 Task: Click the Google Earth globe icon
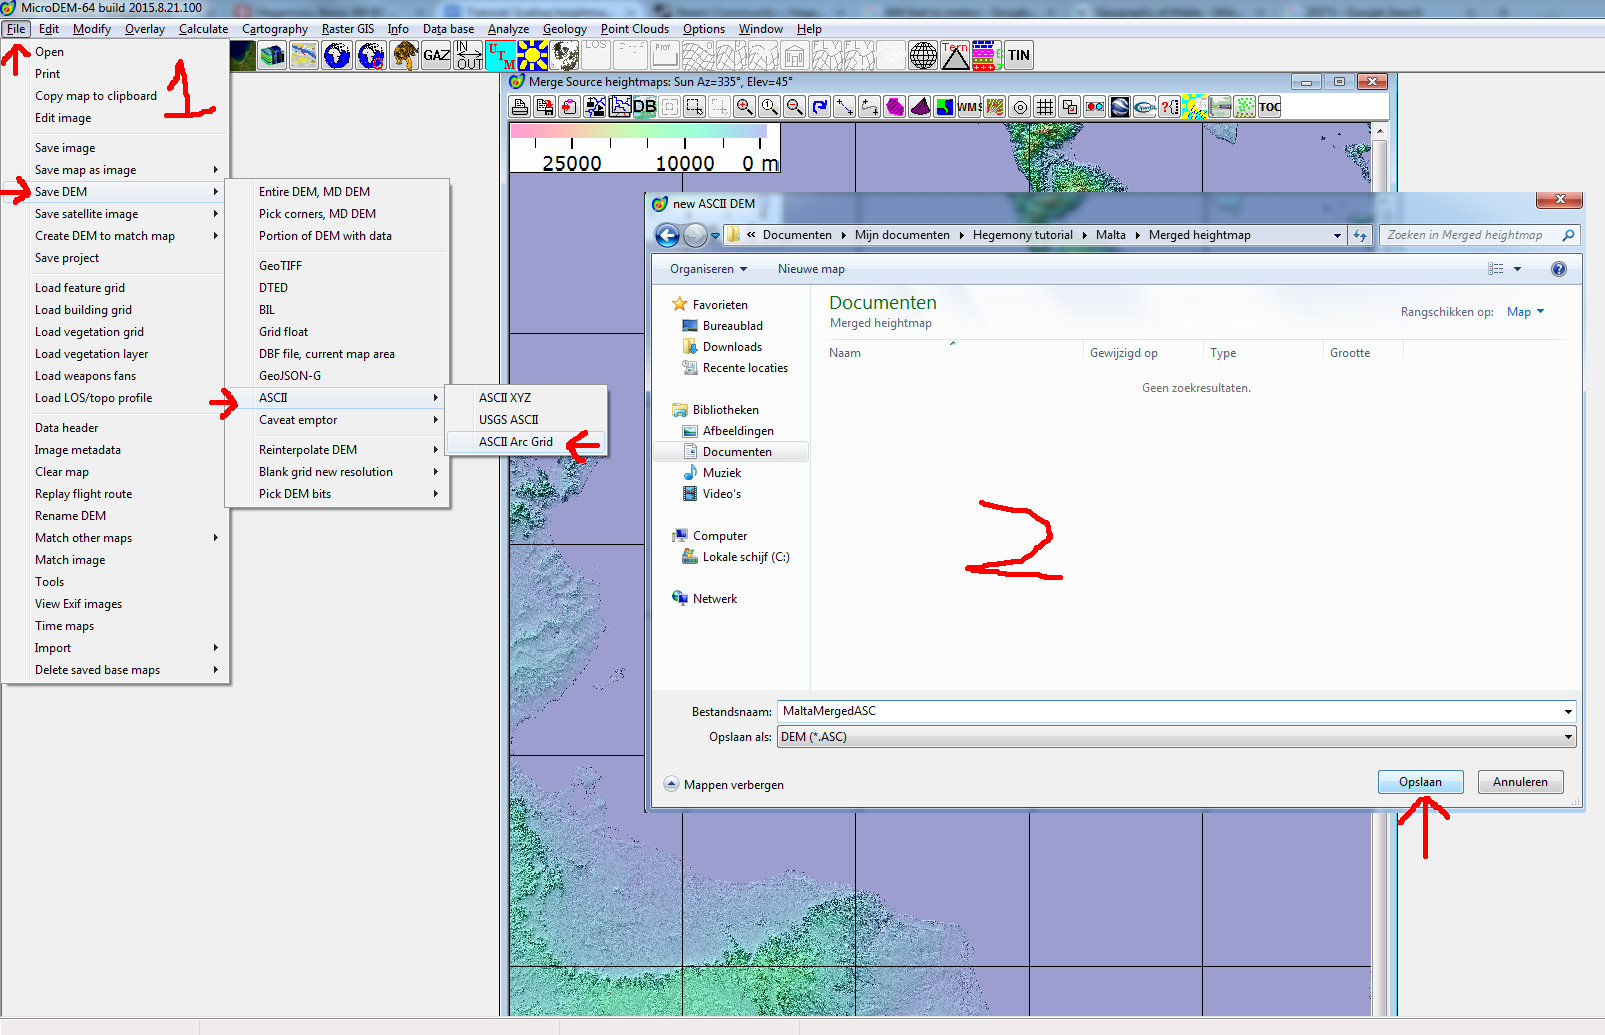(1120, 107)
